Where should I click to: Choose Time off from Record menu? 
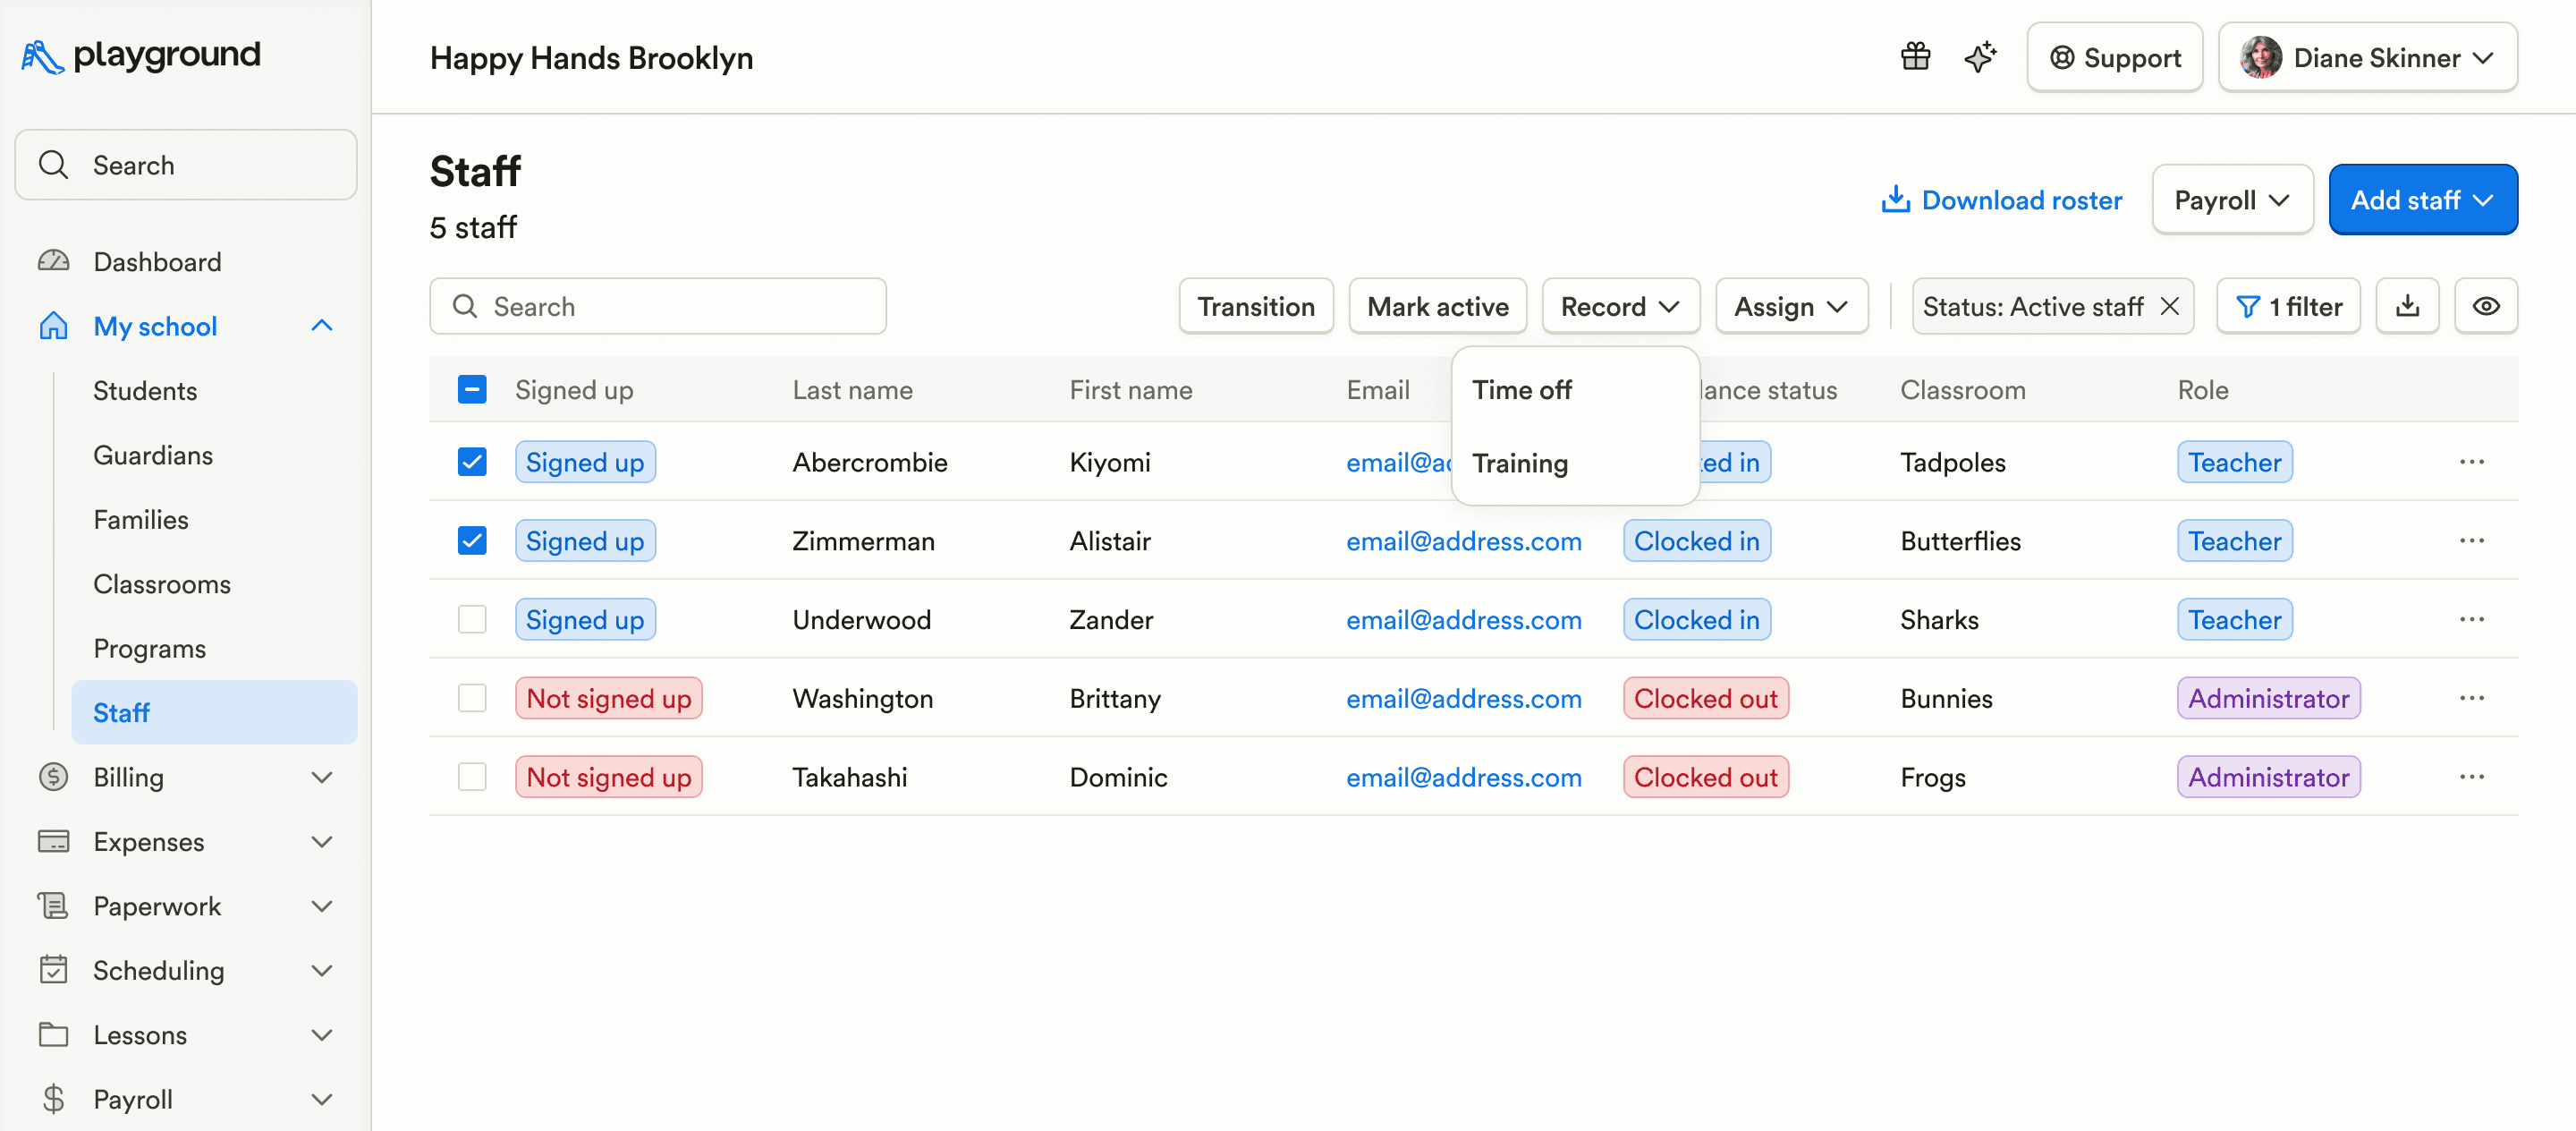click(x=1522, y=390)
